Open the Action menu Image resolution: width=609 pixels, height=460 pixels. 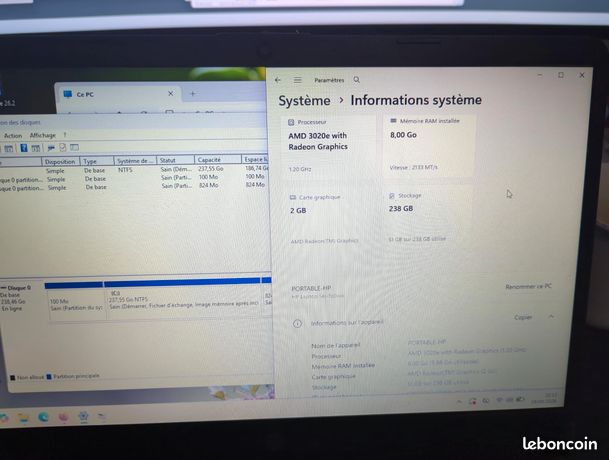(x=13, y=136)
